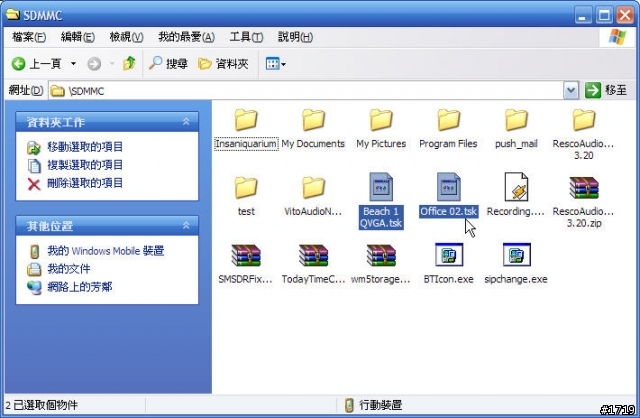Open the 說明(H) menu
Screen dimensions: 640x418
pos(295,37)
